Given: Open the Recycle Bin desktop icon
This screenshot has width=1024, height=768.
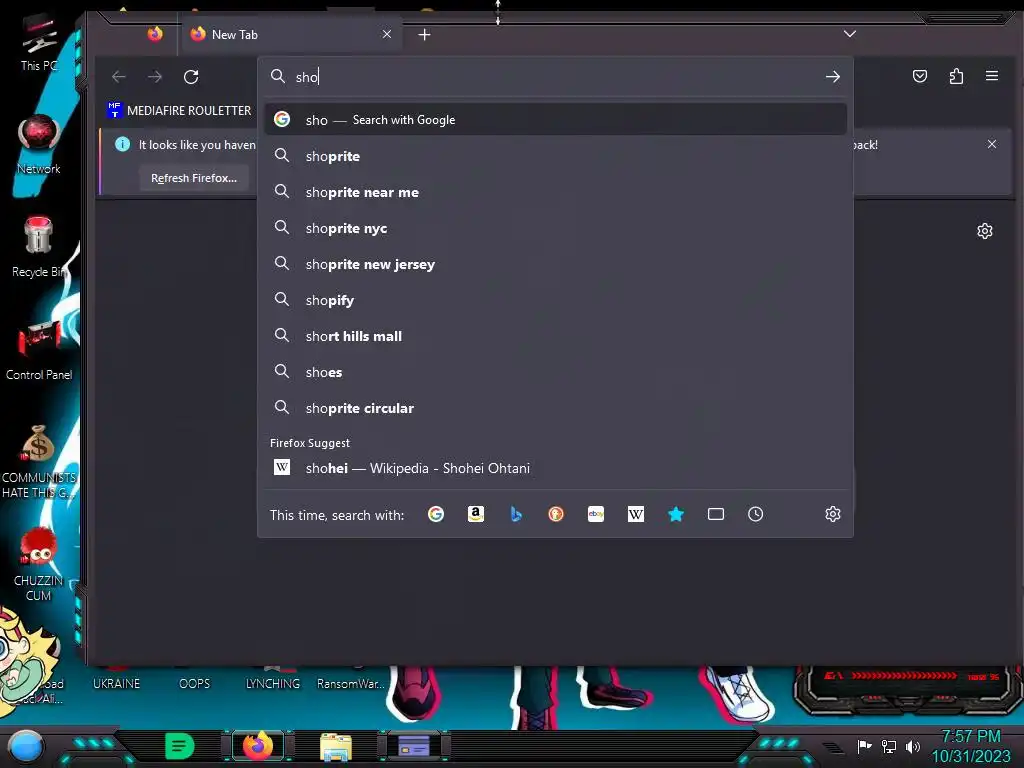Looking at the screenshot, I should tap(39, 247).
